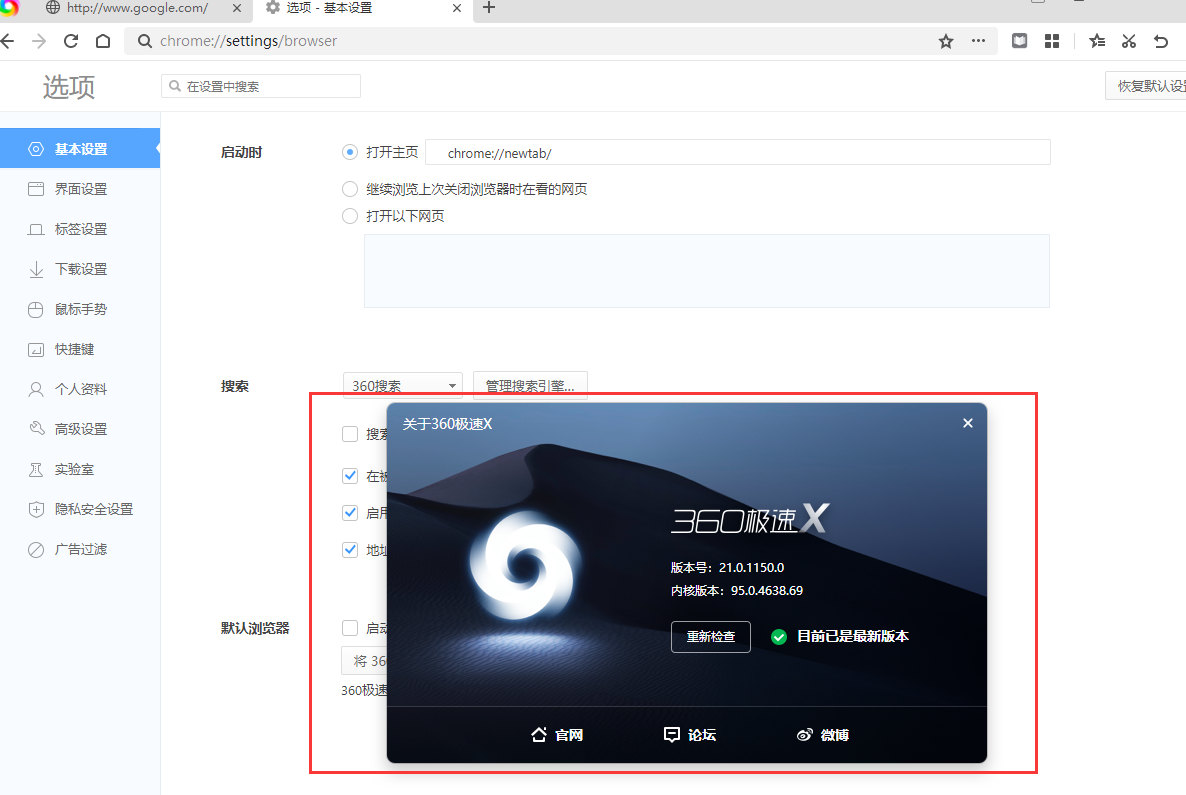Click 管理搜索引擎... button
The height and width of the screenshot is (795, 1186).
tap(529, 386)
